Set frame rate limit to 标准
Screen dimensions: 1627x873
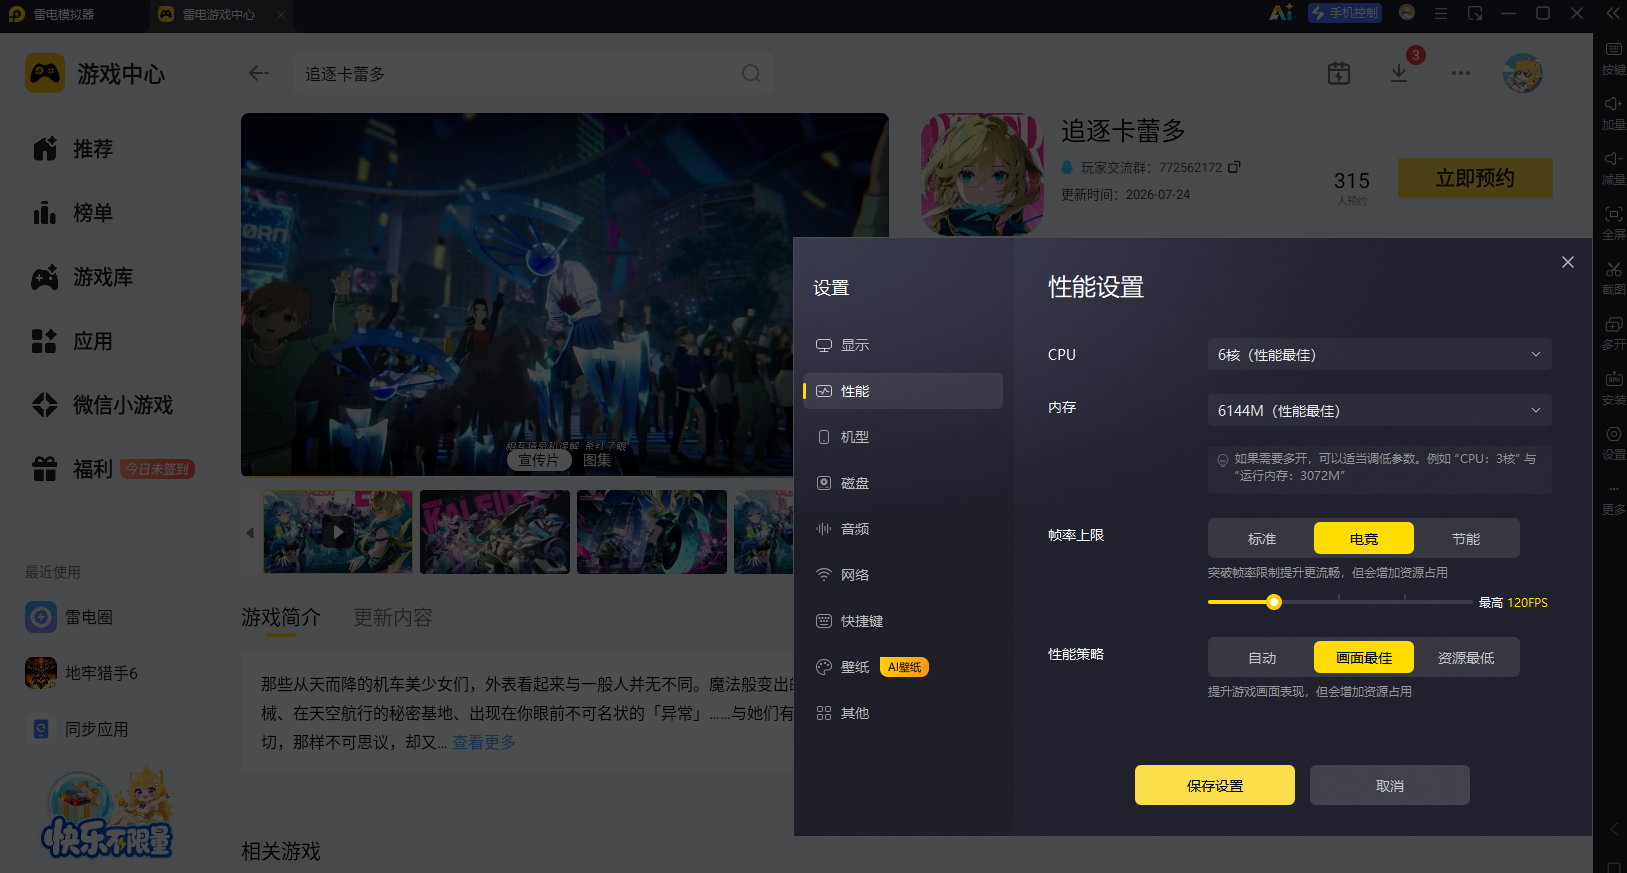[x=1262, y=539]
